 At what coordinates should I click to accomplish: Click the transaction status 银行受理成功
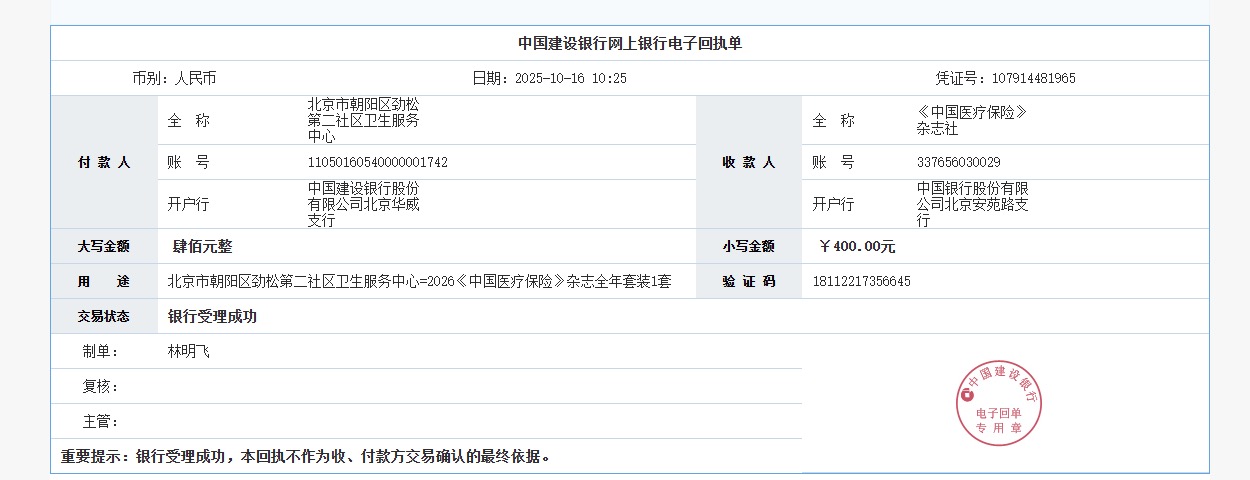click(212, 316)
